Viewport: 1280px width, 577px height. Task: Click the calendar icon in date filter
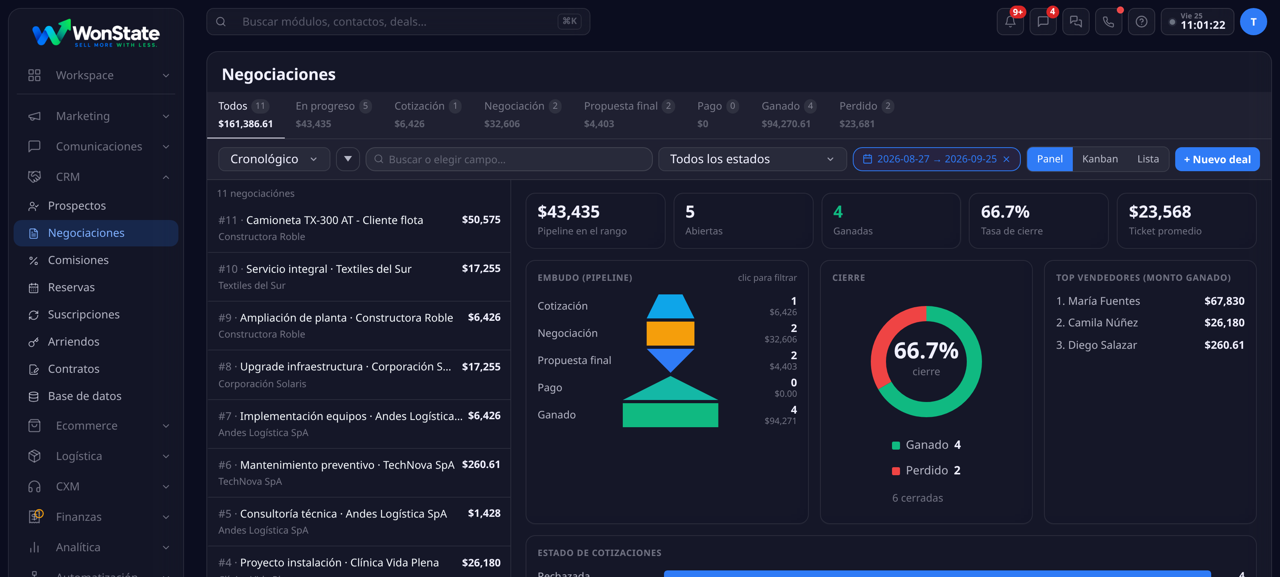click(867, 159)
